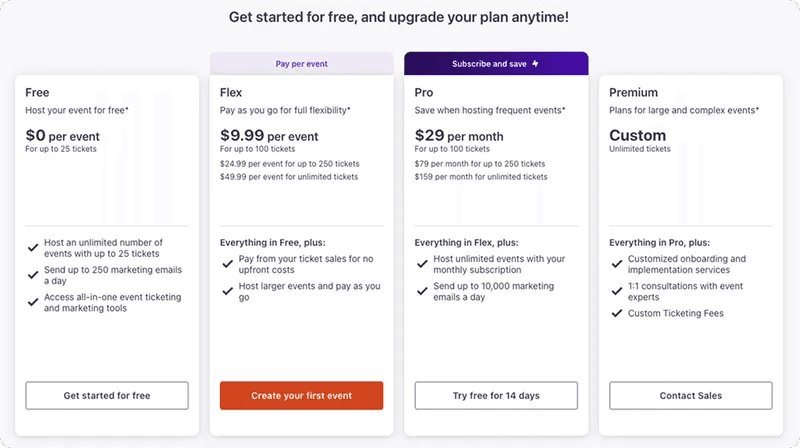Click checkmark next to 'Send up to 250 marketing emails'
The width and height of the screenshot is (800, 448).
[33, 273]
